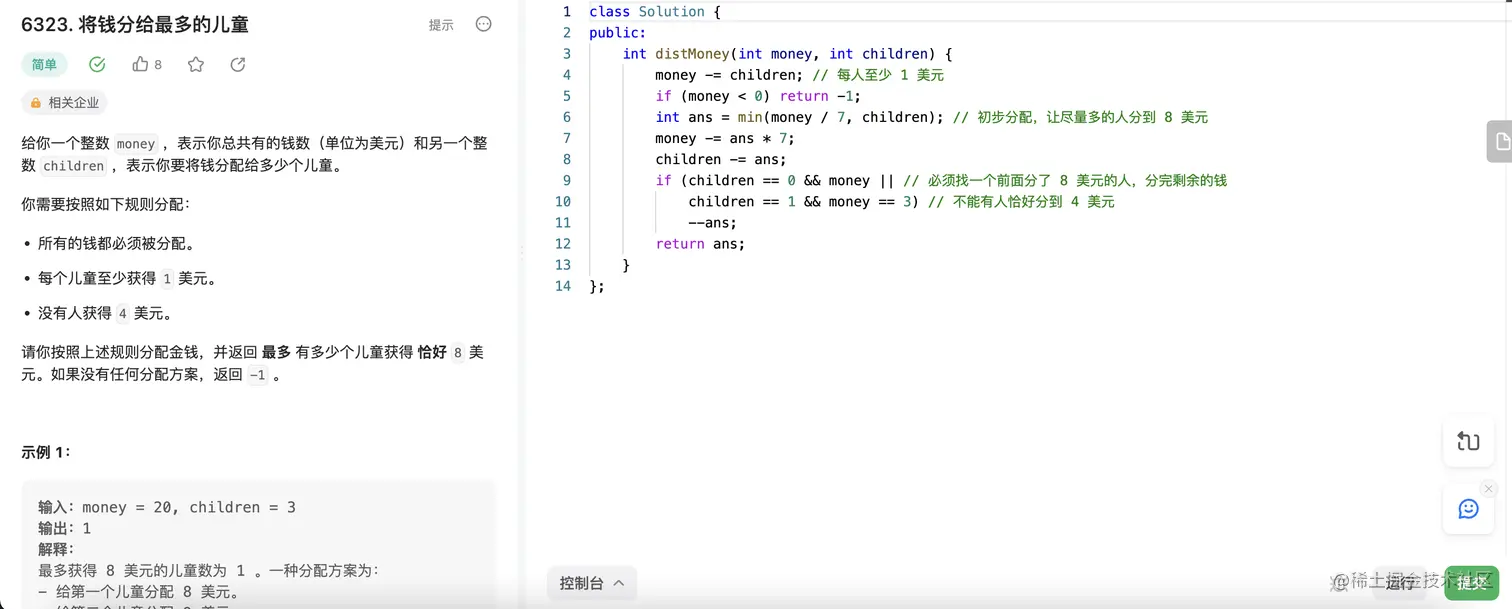Click the '--ans;' code line

(713, 223)
